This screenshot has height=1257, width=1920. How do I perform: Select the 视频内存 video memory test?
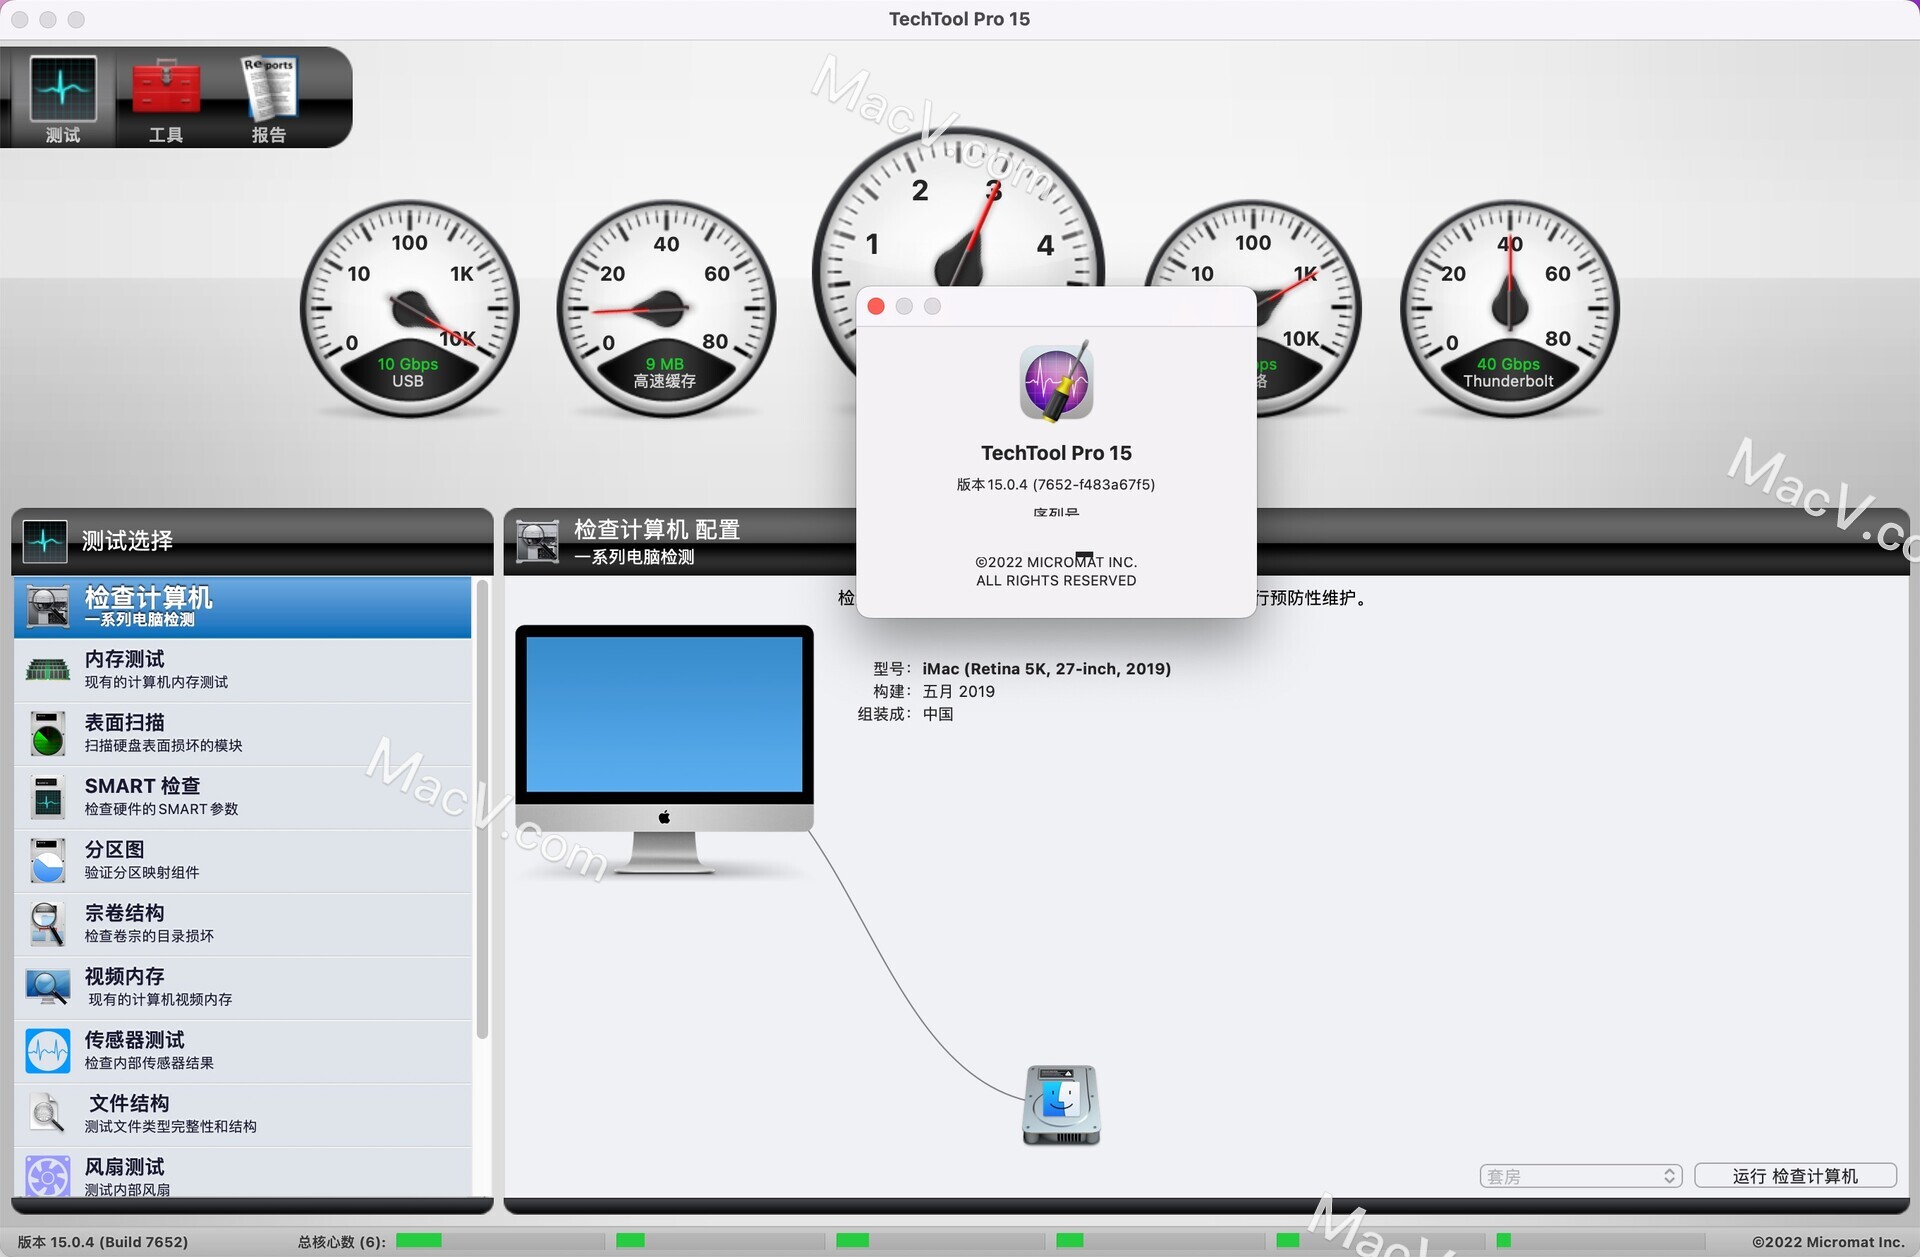pyautogui.click(x=243, y=988)
